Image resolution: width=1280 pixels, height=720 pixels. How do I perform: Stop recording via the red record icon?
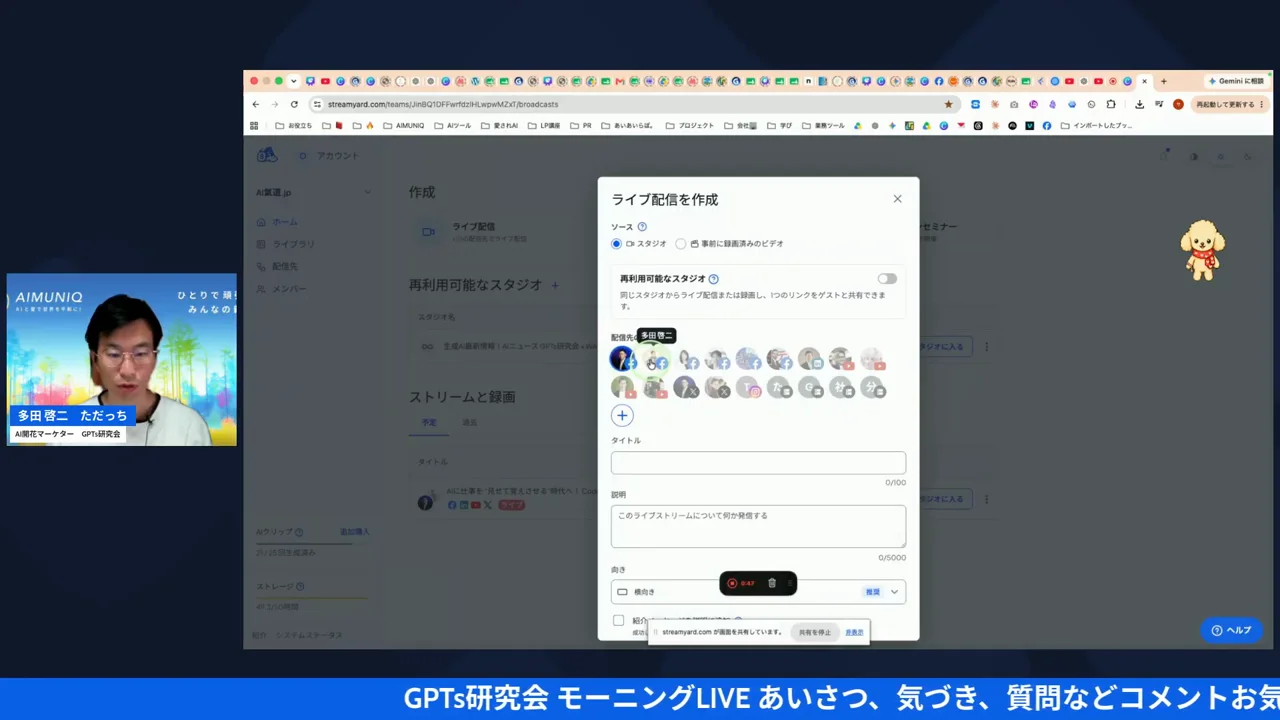point(732,583)
